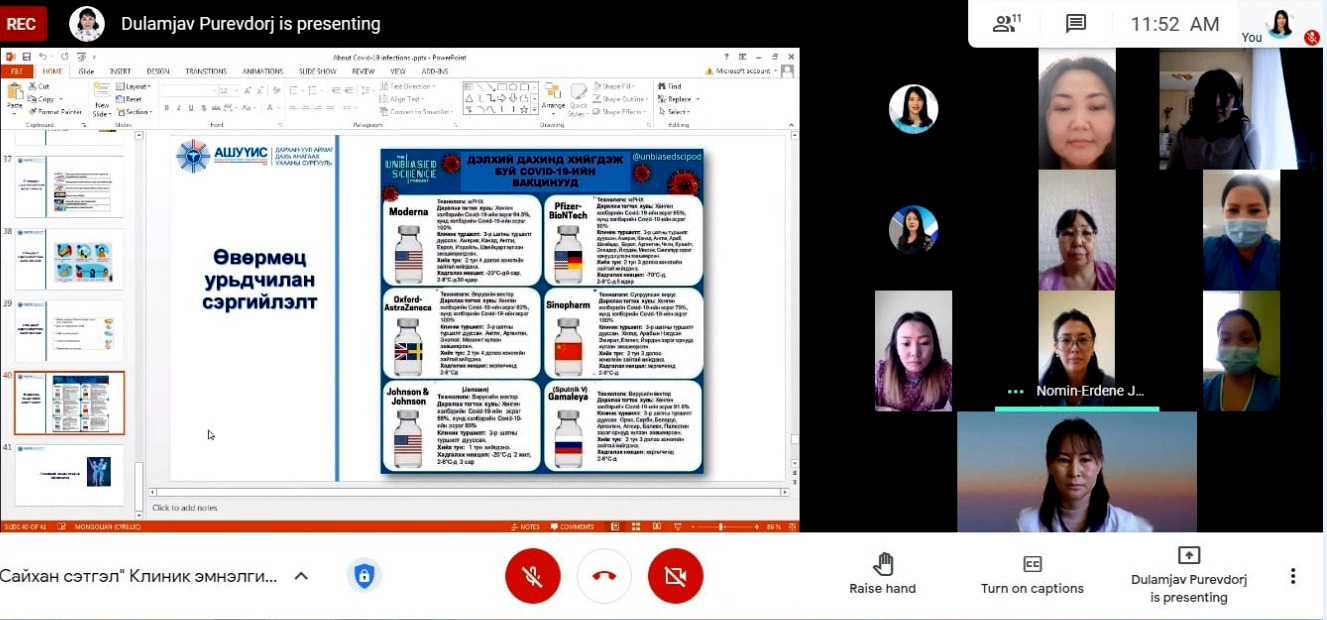Open the meeting chat panel
1327x620 pixels.
pos(1076,24)
